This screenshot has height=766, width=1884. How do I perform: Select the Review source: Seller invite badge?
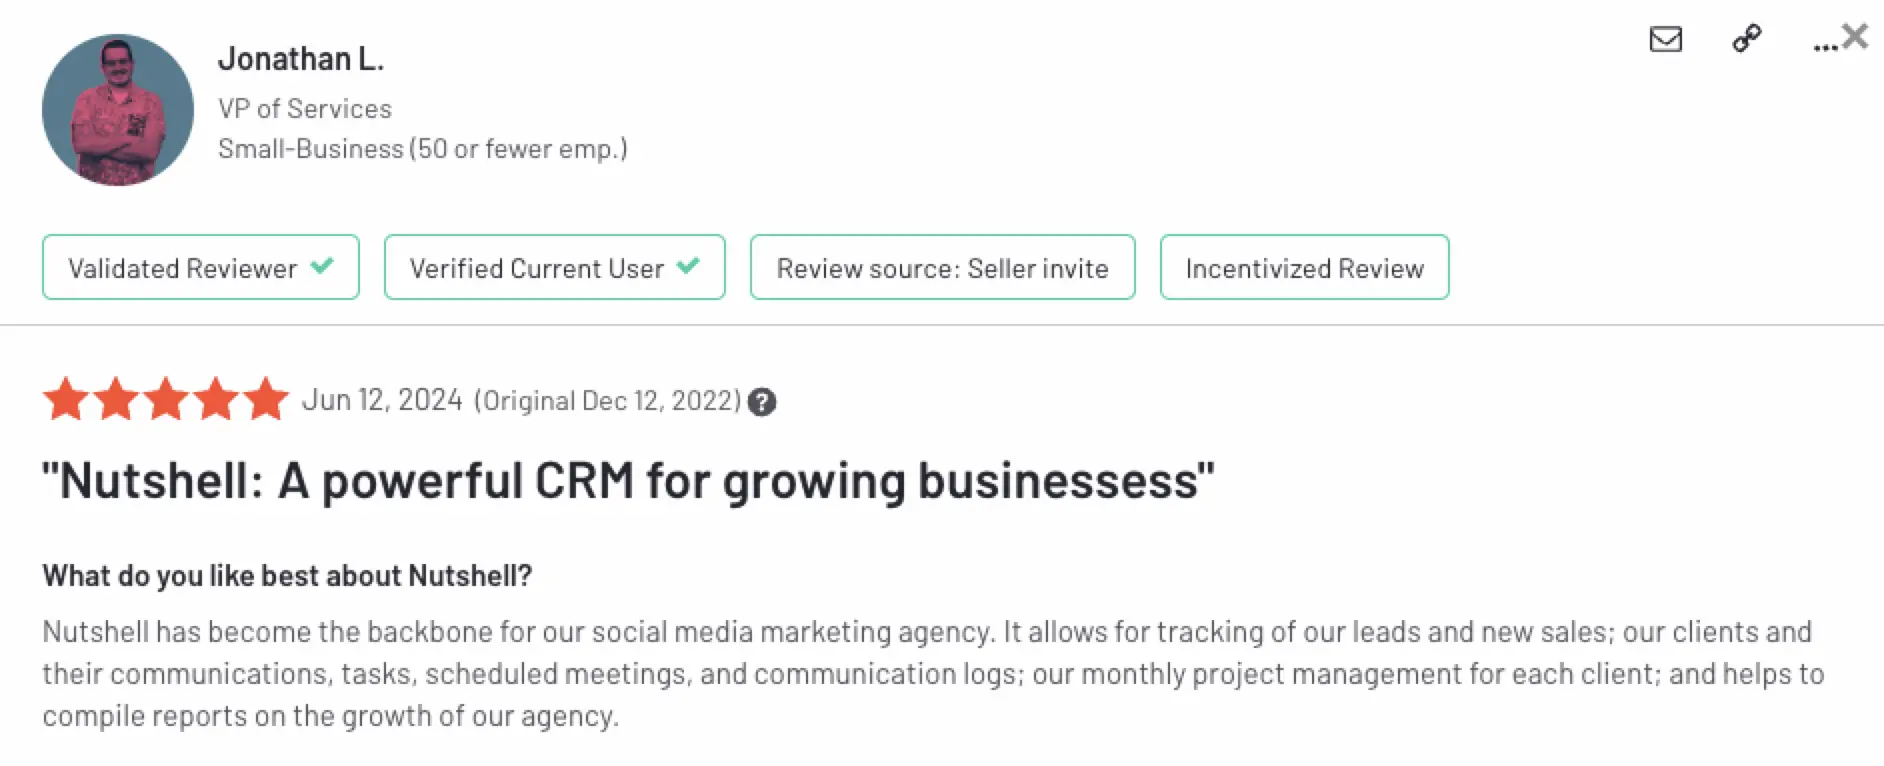[942, 268]
